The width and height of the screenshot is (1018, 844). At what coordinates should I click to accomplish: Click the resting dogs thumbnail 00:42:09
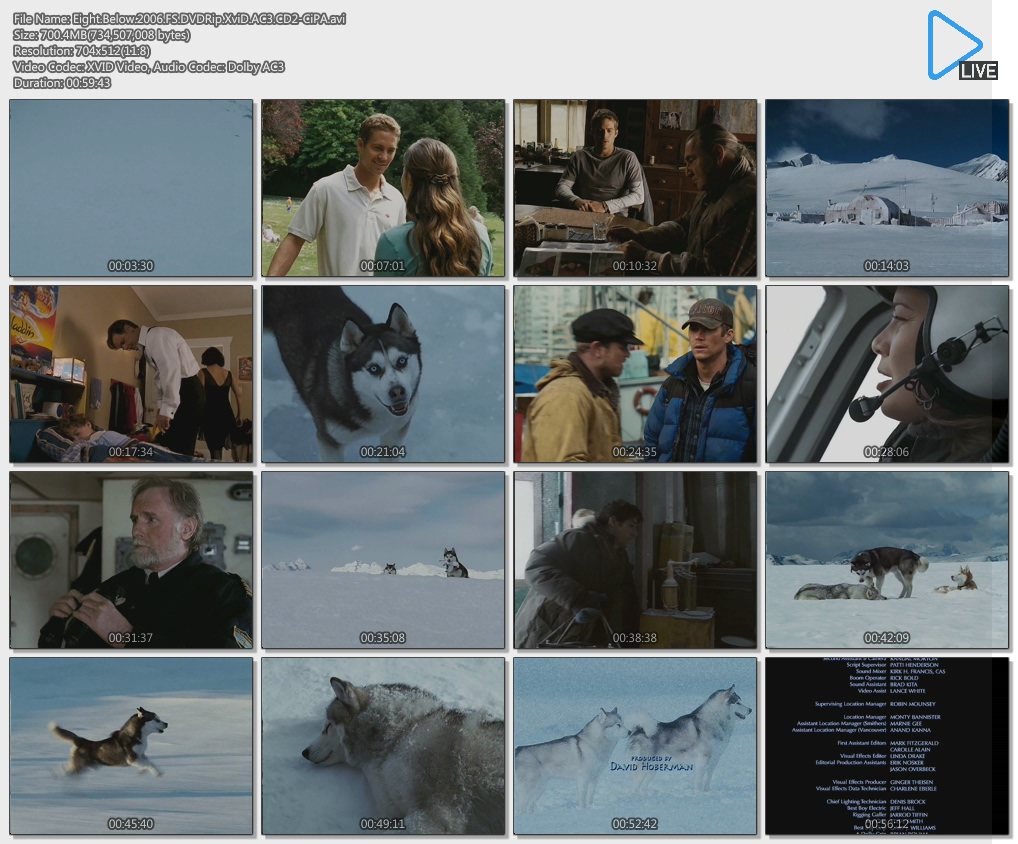click(x=887, y=560)
